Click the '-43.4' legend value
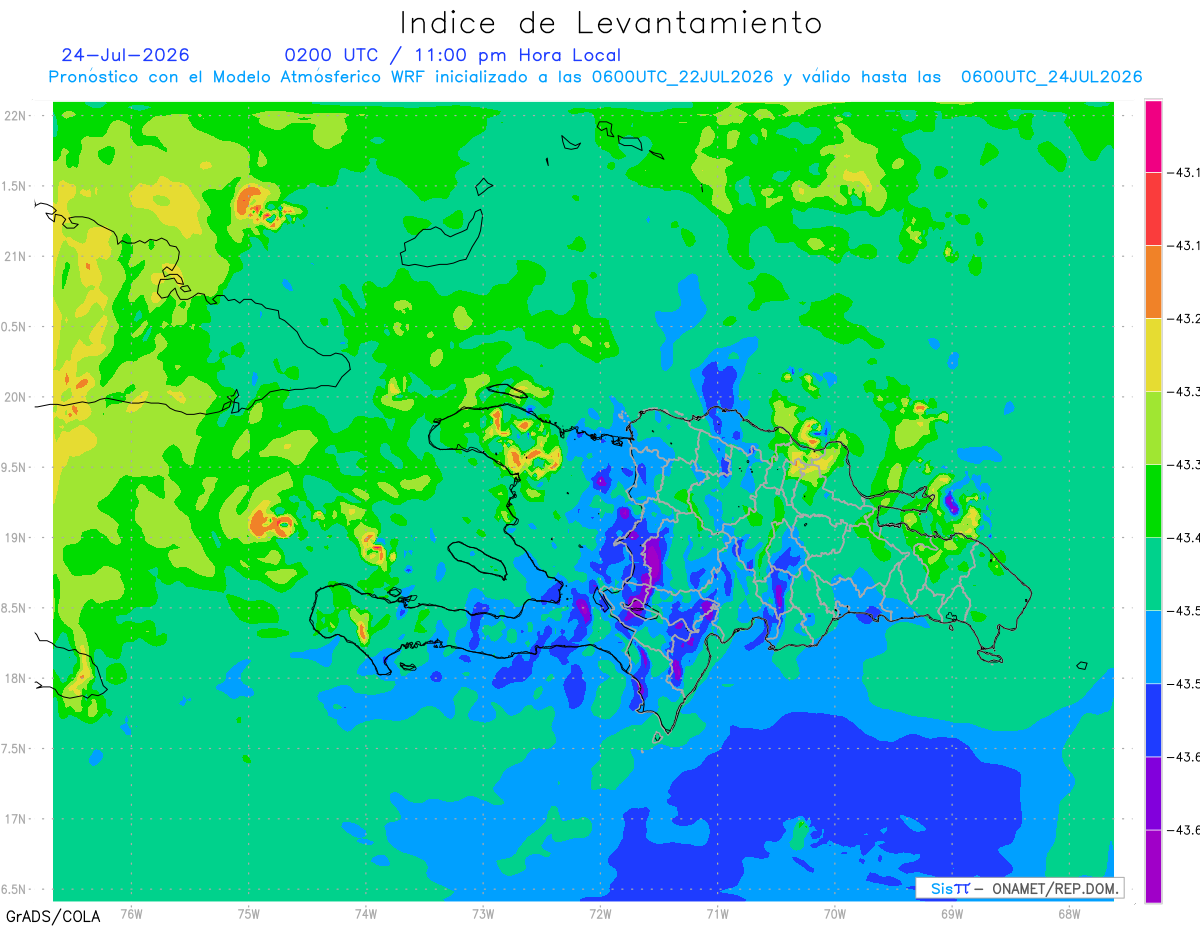1200x927 pixels. click(1185, 538)
